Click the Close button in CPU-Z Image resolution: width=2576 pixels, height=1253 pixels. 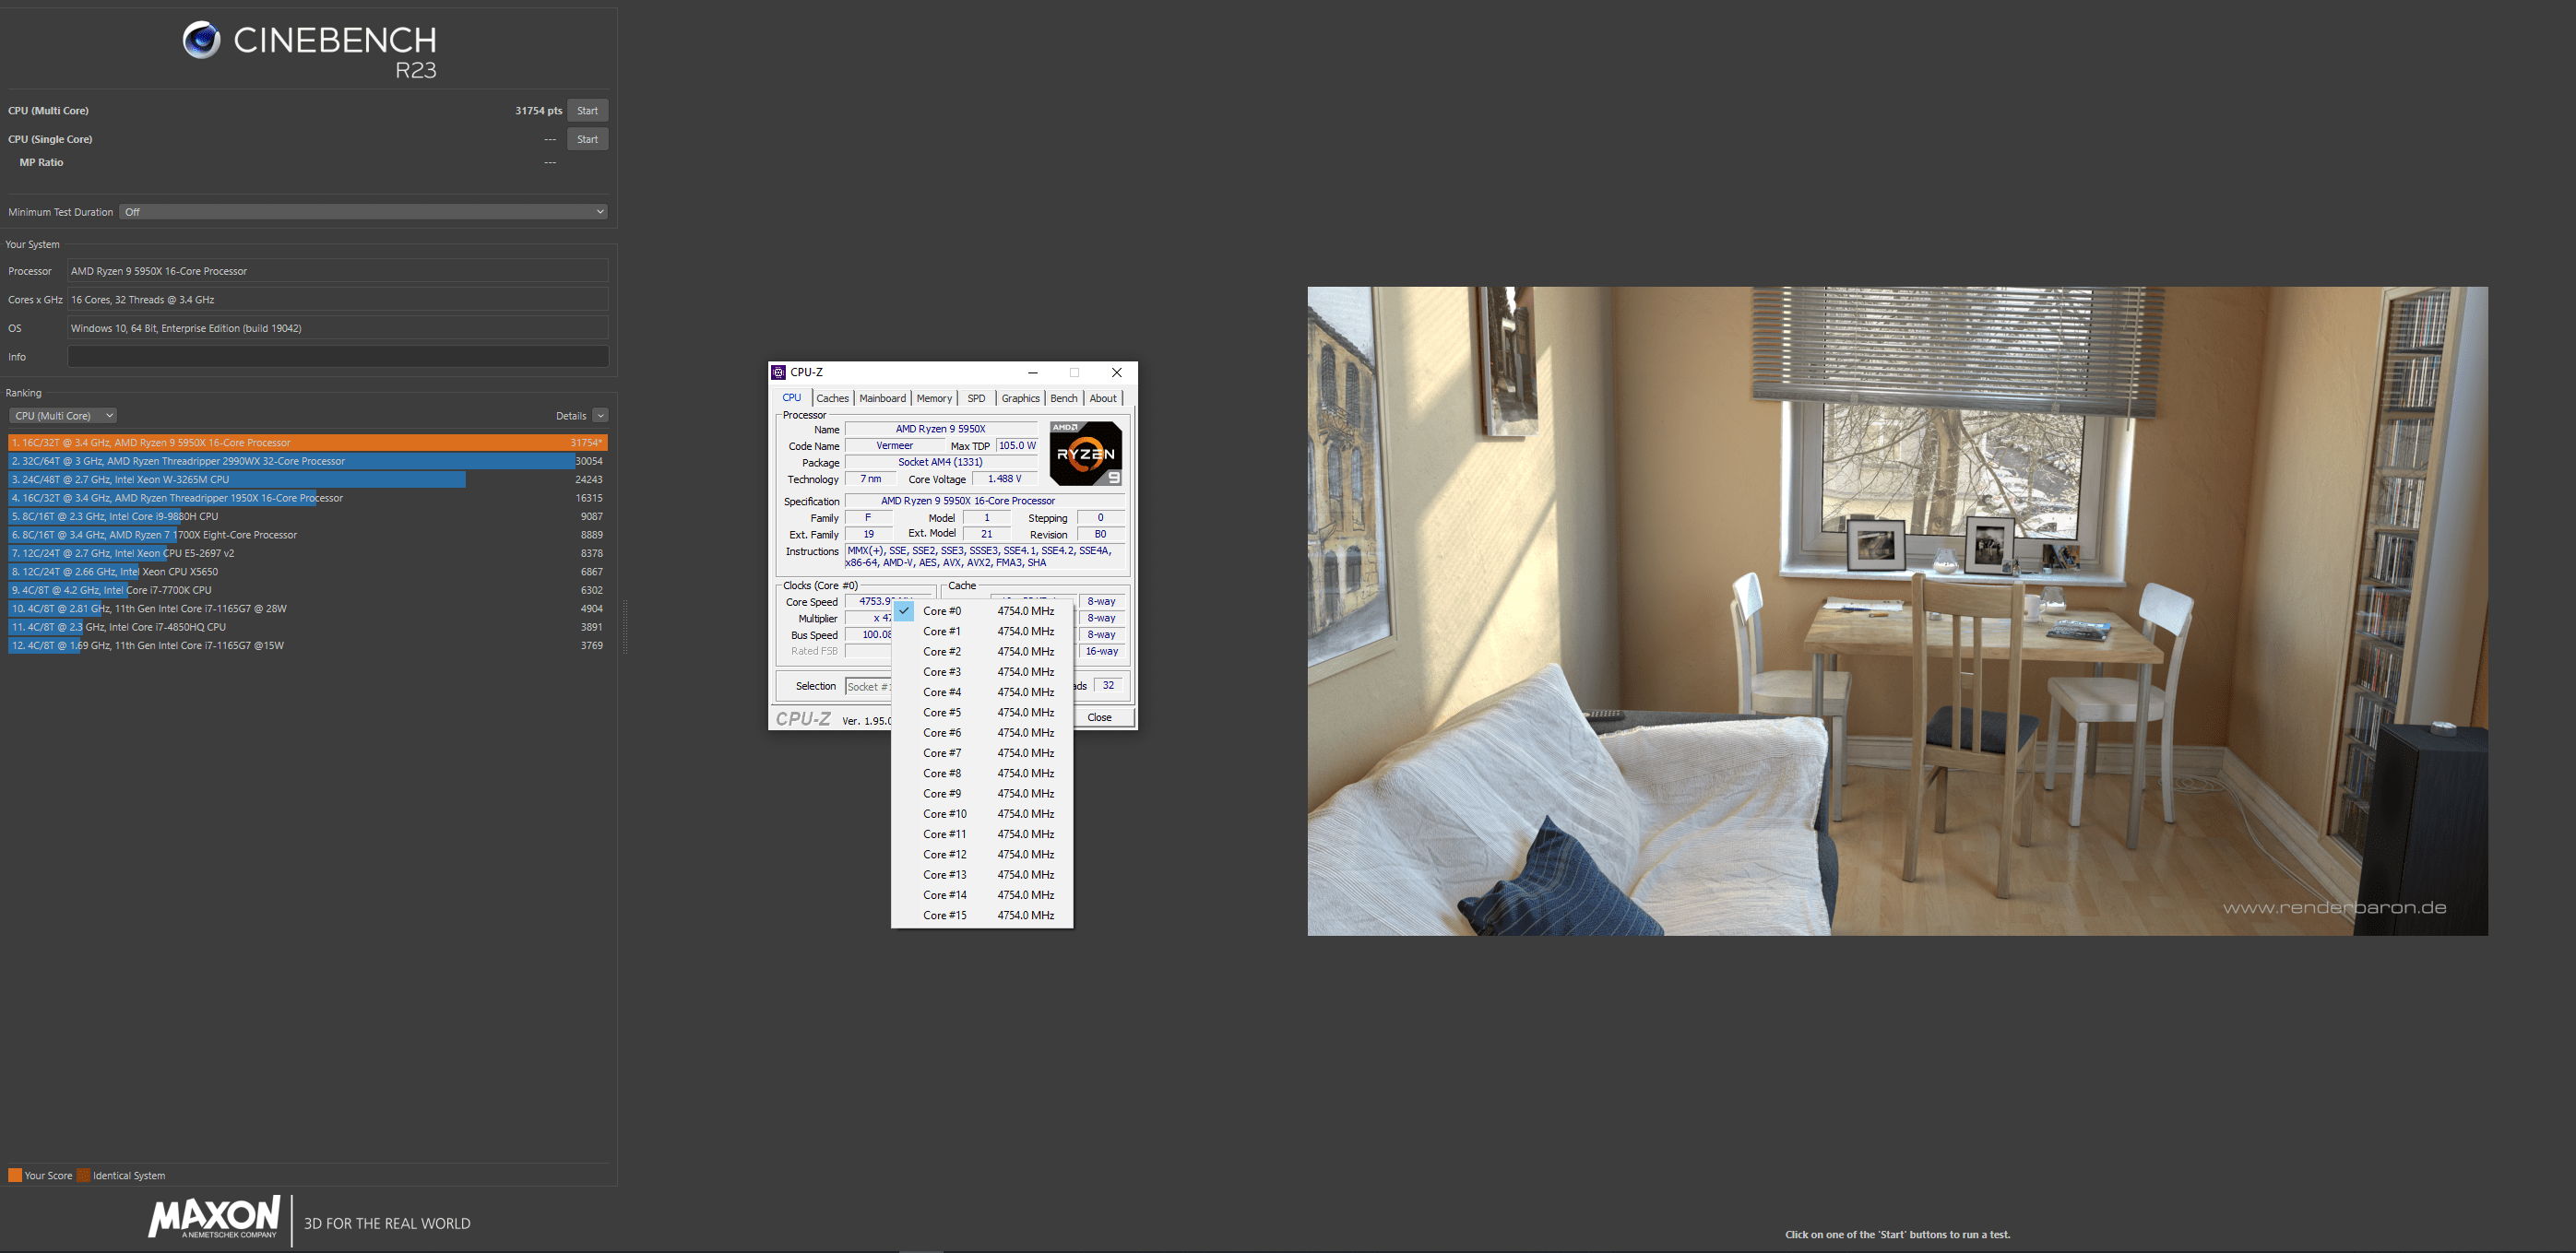pyautogui.click(x=1099, y=717)
